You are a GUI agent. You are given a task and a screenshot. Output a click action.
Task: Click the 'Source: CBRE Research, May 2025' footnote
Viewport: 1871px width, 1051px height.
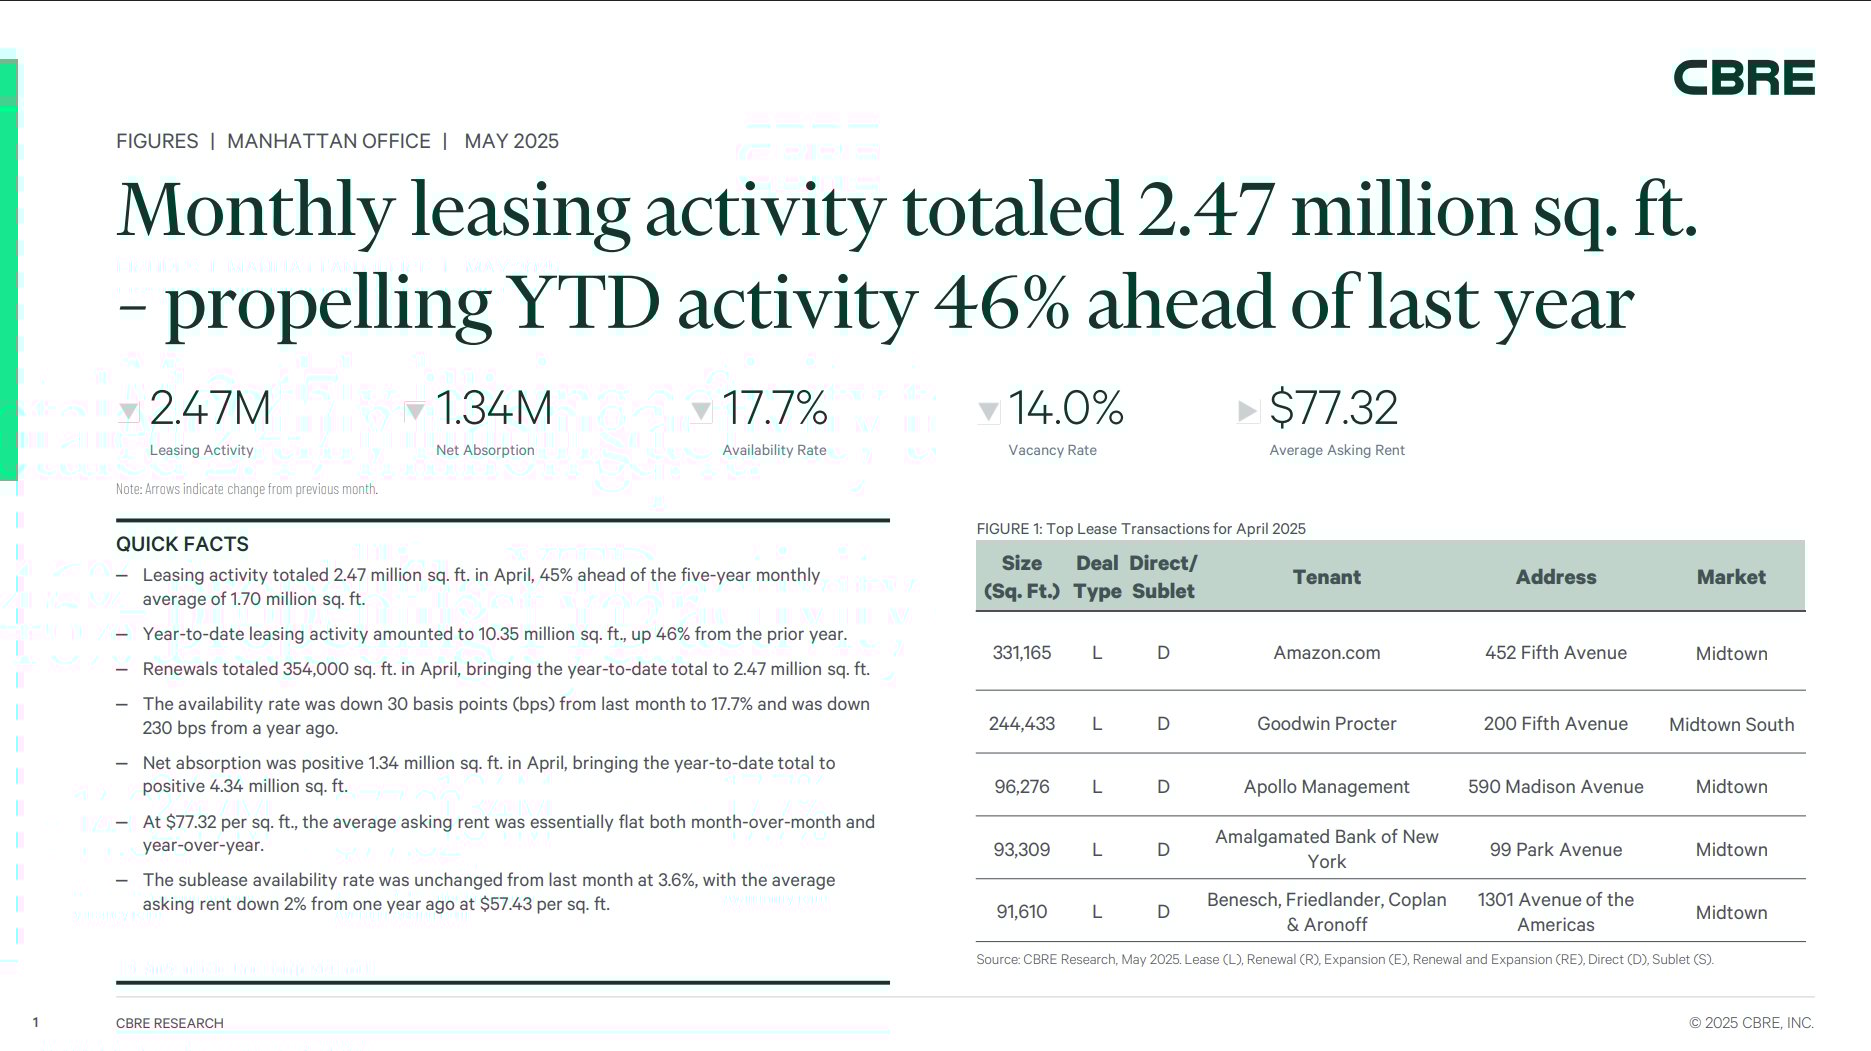point(1345,960)
